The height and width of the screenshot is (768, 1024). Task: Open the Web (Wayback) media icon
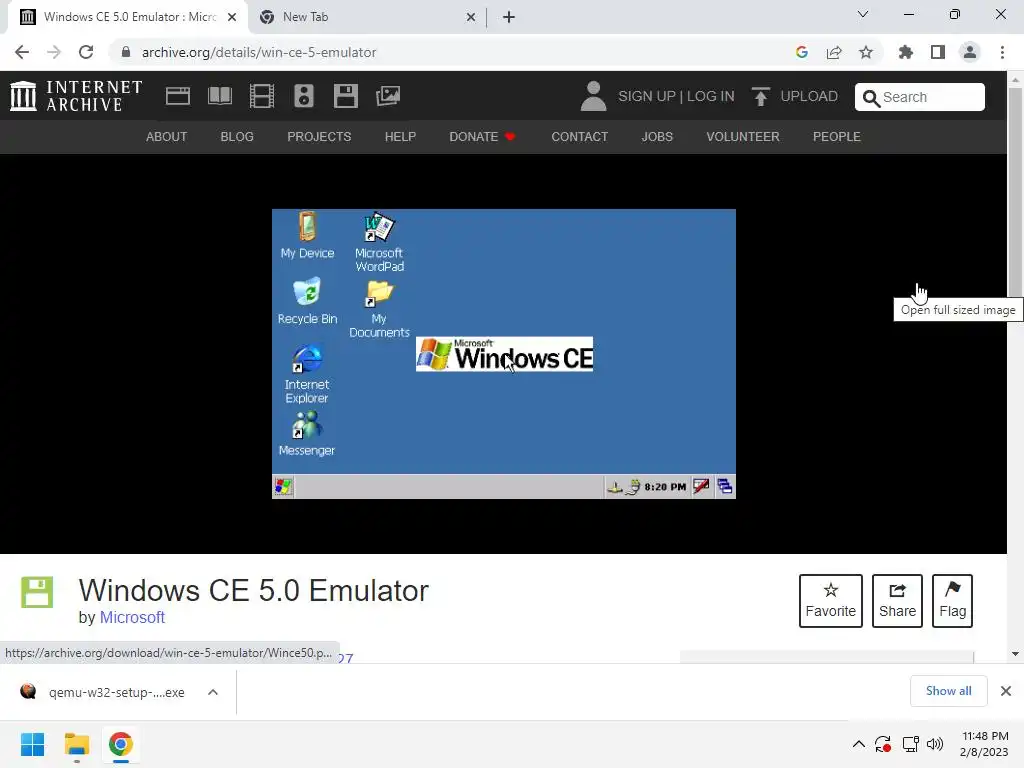click(178, 96)
